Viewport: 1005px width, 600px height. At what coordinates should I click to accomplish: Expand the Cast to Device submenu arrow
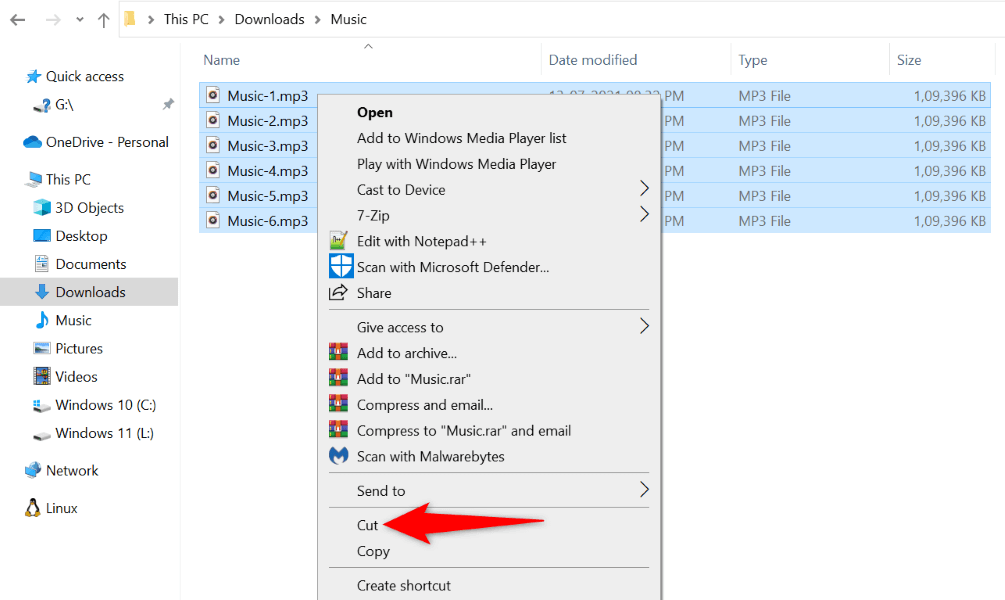click(x=644, y=189)
